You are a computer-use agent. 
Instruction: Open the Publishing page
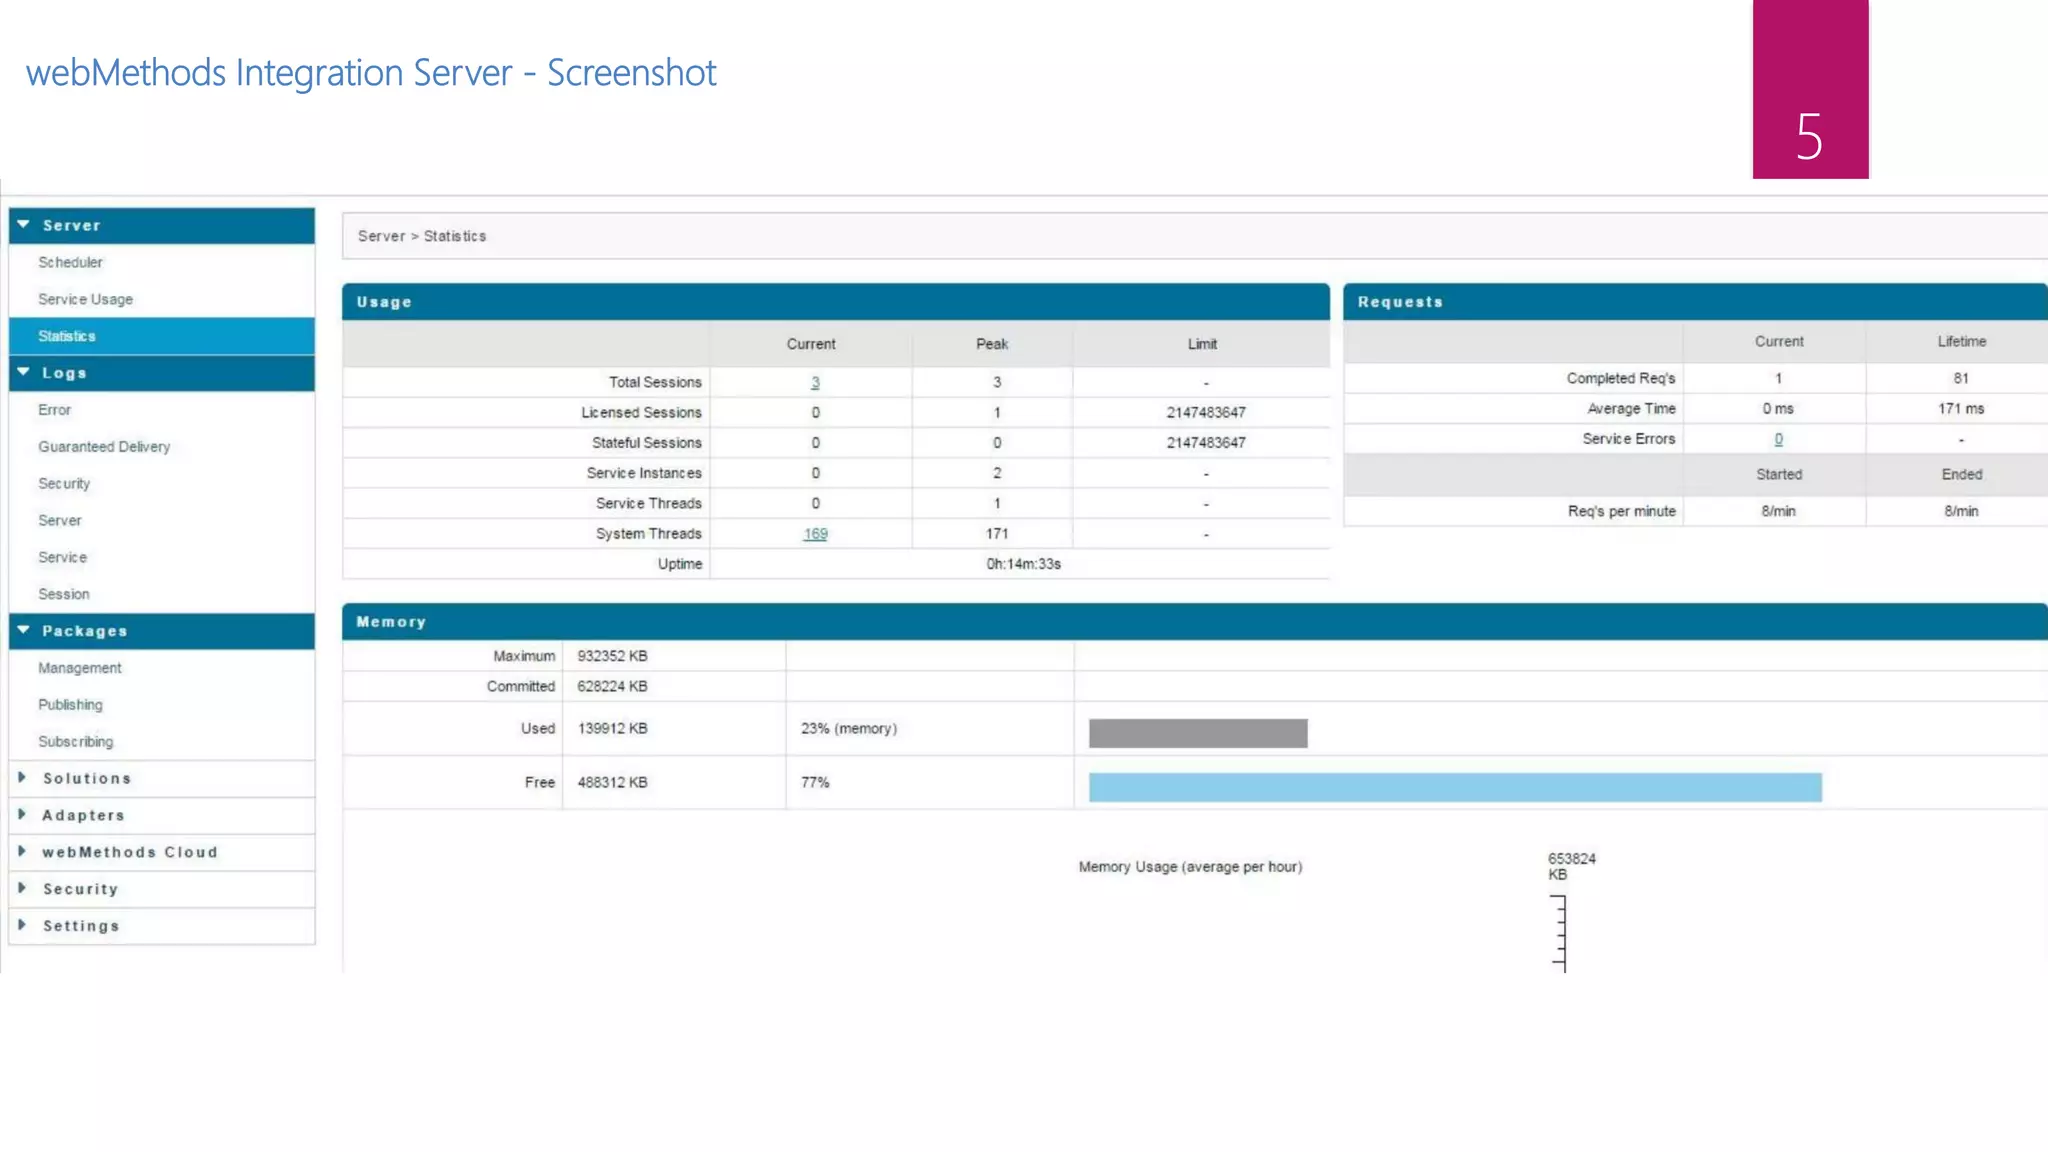pyautogui.click(x=70, y=705)
